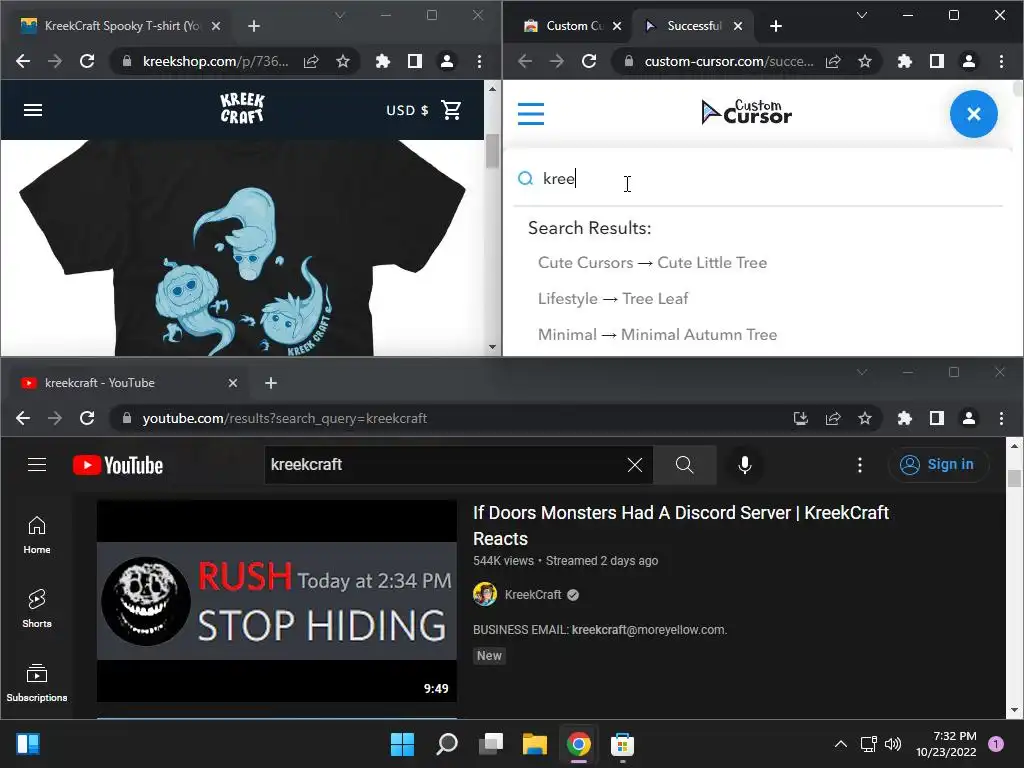Open the KreekShop shopping cart
The image size is (1024, 768).
tap(451, 110)
